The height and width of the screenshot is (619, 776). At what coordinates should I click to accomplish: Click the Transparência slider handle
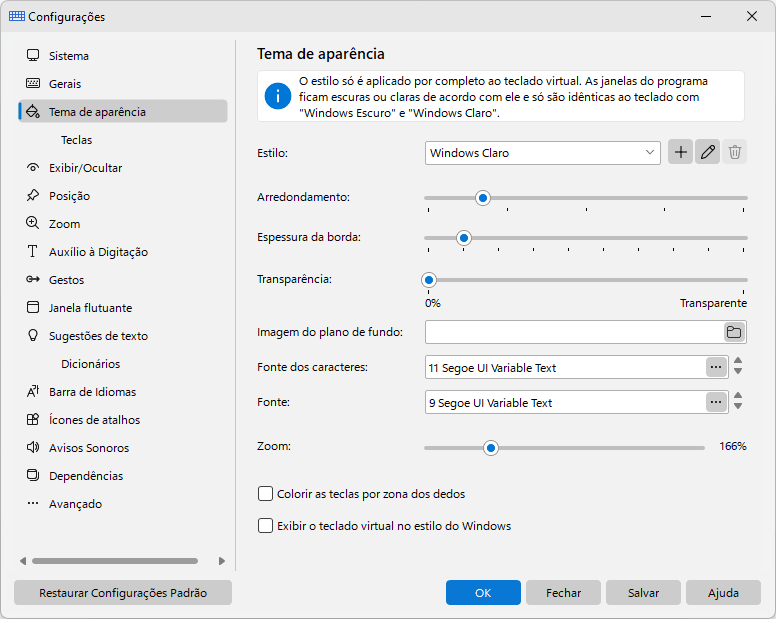[429, 280]
